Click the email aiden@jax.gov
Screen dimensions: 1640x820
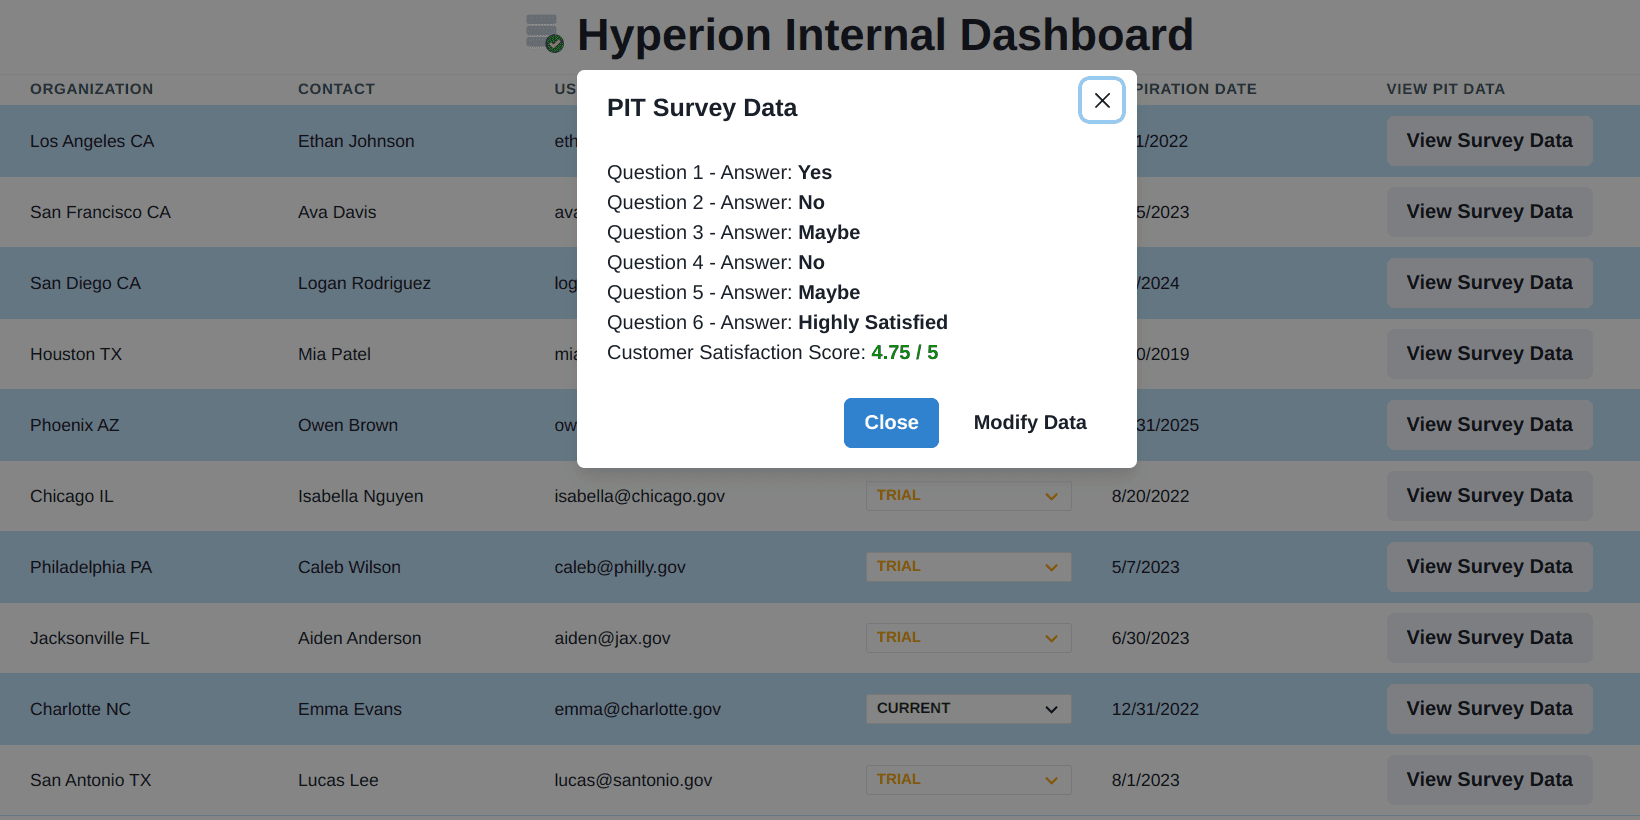(612, 638)
